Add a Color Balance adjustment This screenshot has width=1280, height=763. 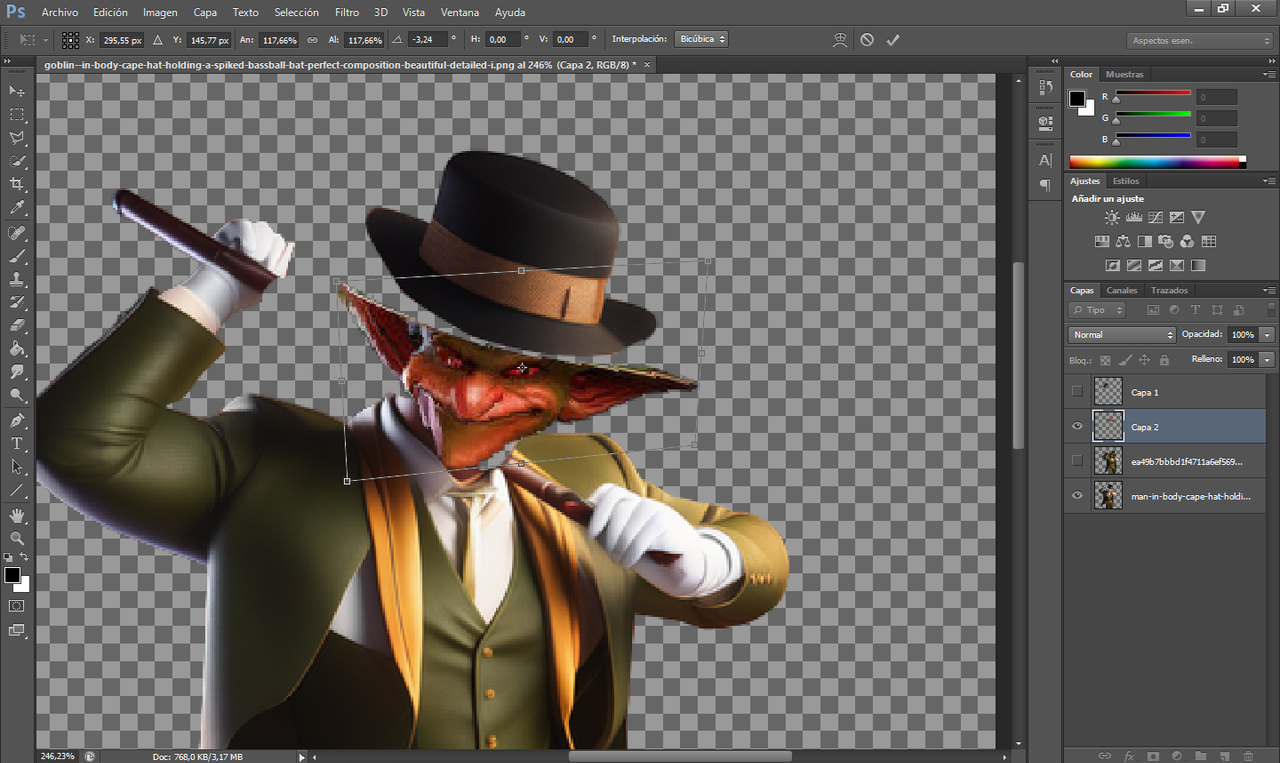1122,241
